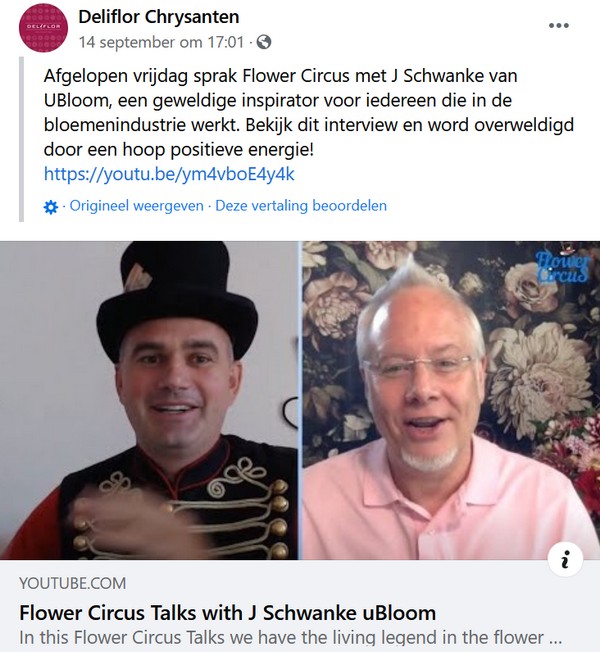This screenshot has height=652, width=600.
Task: Click the YOUTUBE.COM source label
Action: [x=72, y=583]
